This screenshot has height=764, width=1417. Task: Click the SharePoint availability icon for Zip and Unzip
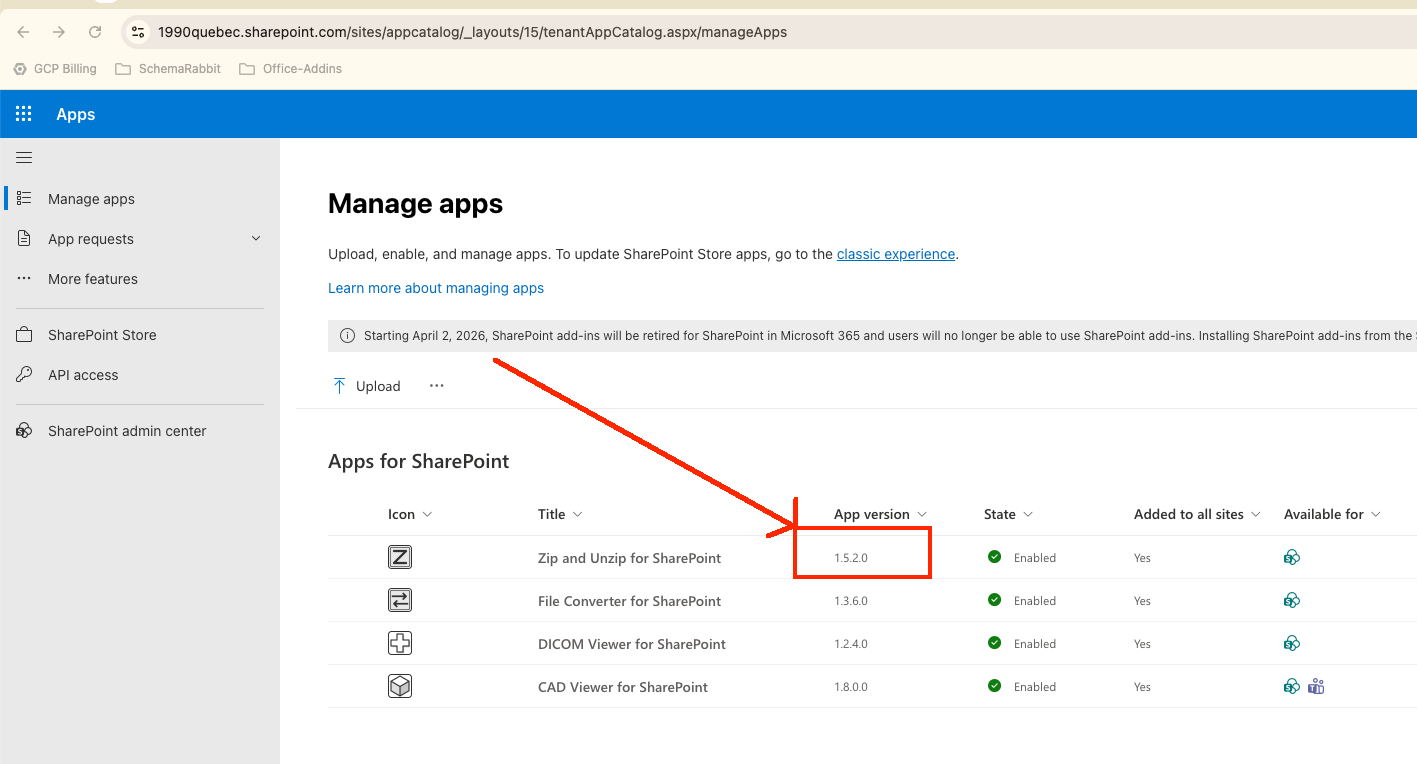(1292, 557)
